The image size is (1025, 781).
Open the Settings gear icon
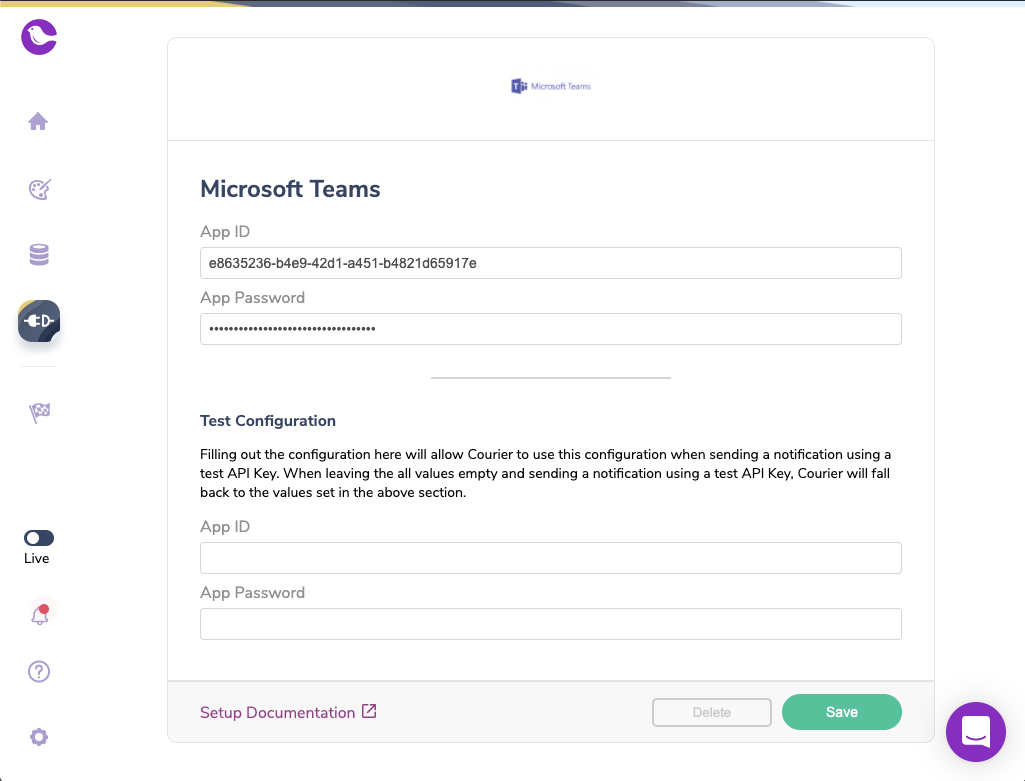point(39,737)
